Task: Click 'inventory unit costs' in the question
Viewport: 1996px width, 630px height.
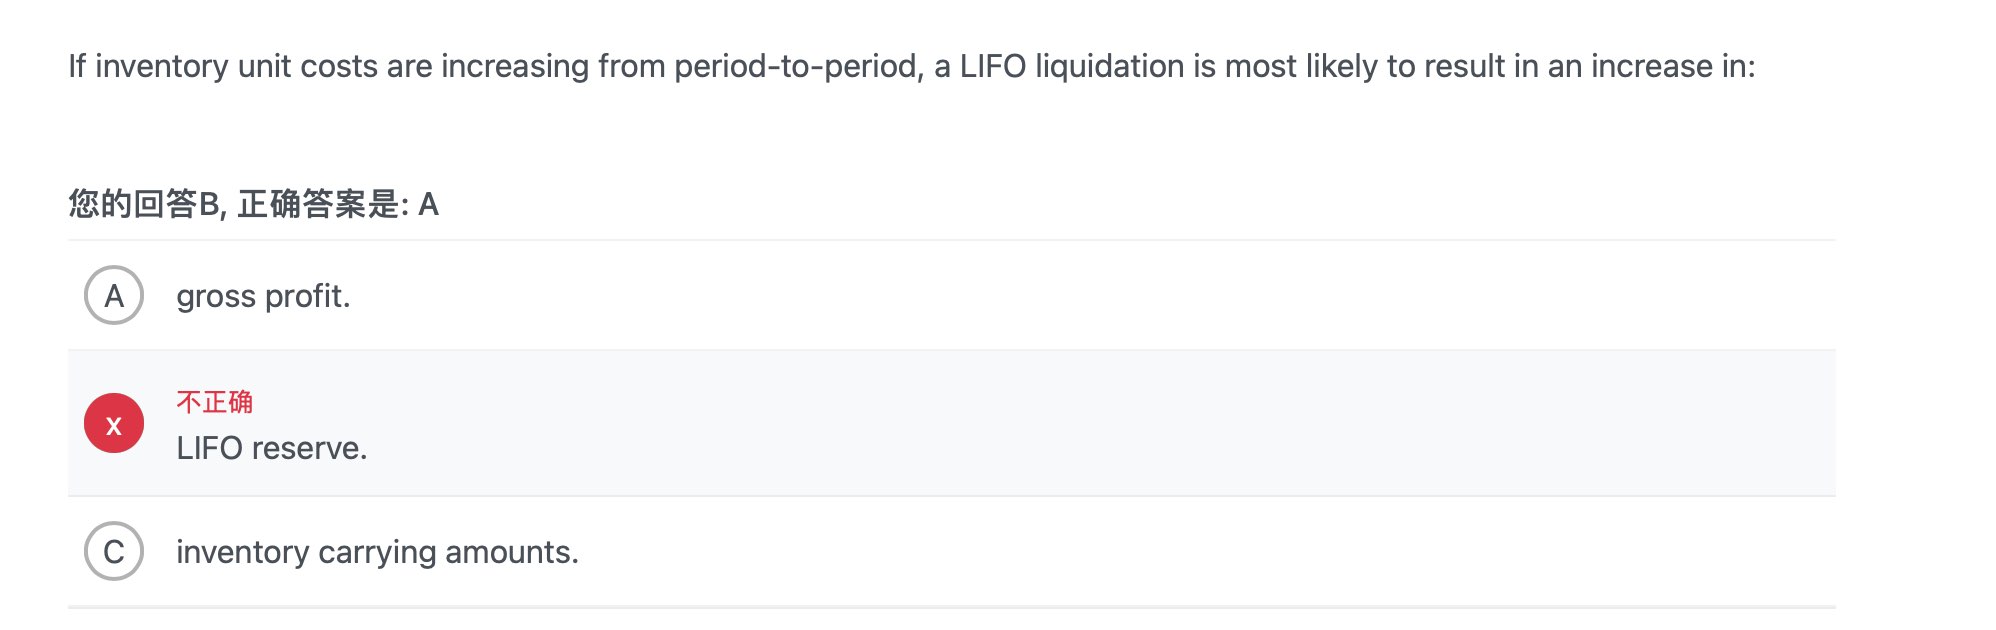Action: (x=236, y=66)
